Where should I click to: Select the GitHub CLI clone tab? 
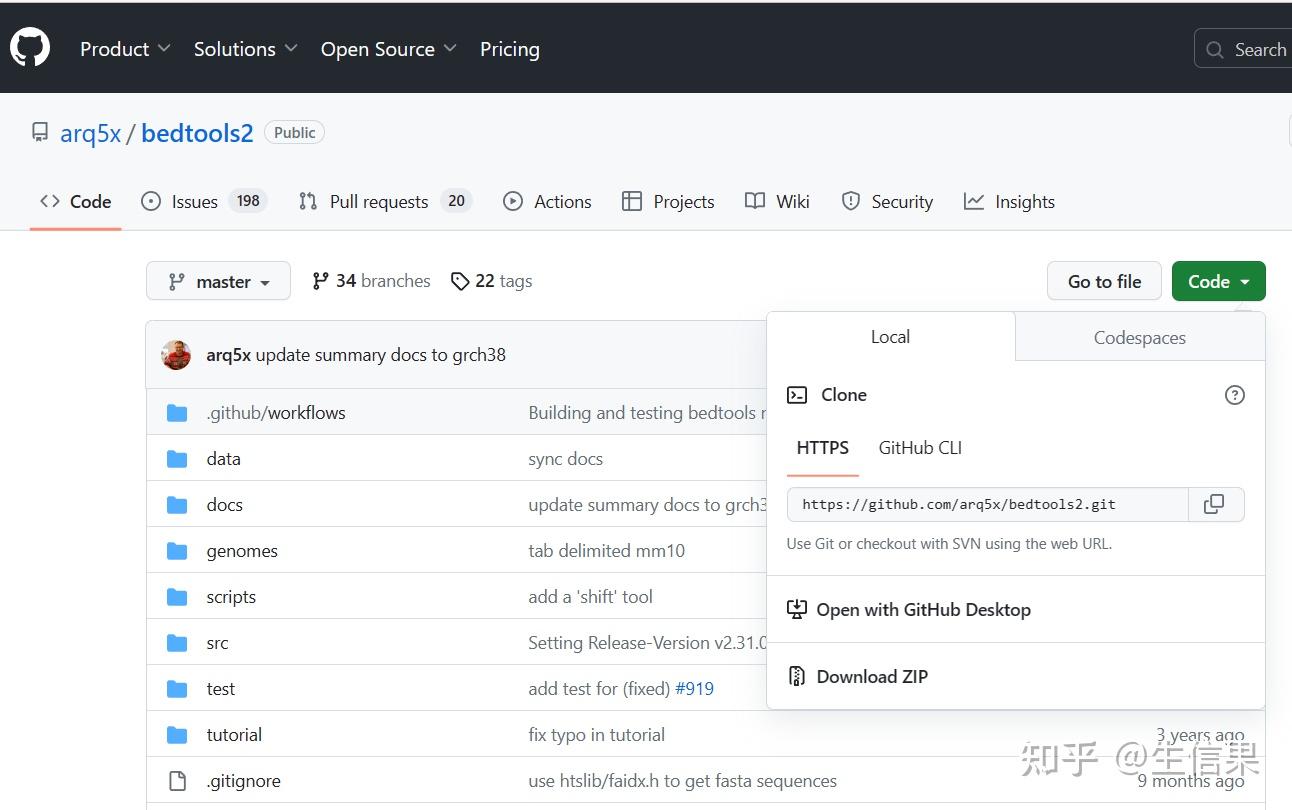(x=920, y=448)
